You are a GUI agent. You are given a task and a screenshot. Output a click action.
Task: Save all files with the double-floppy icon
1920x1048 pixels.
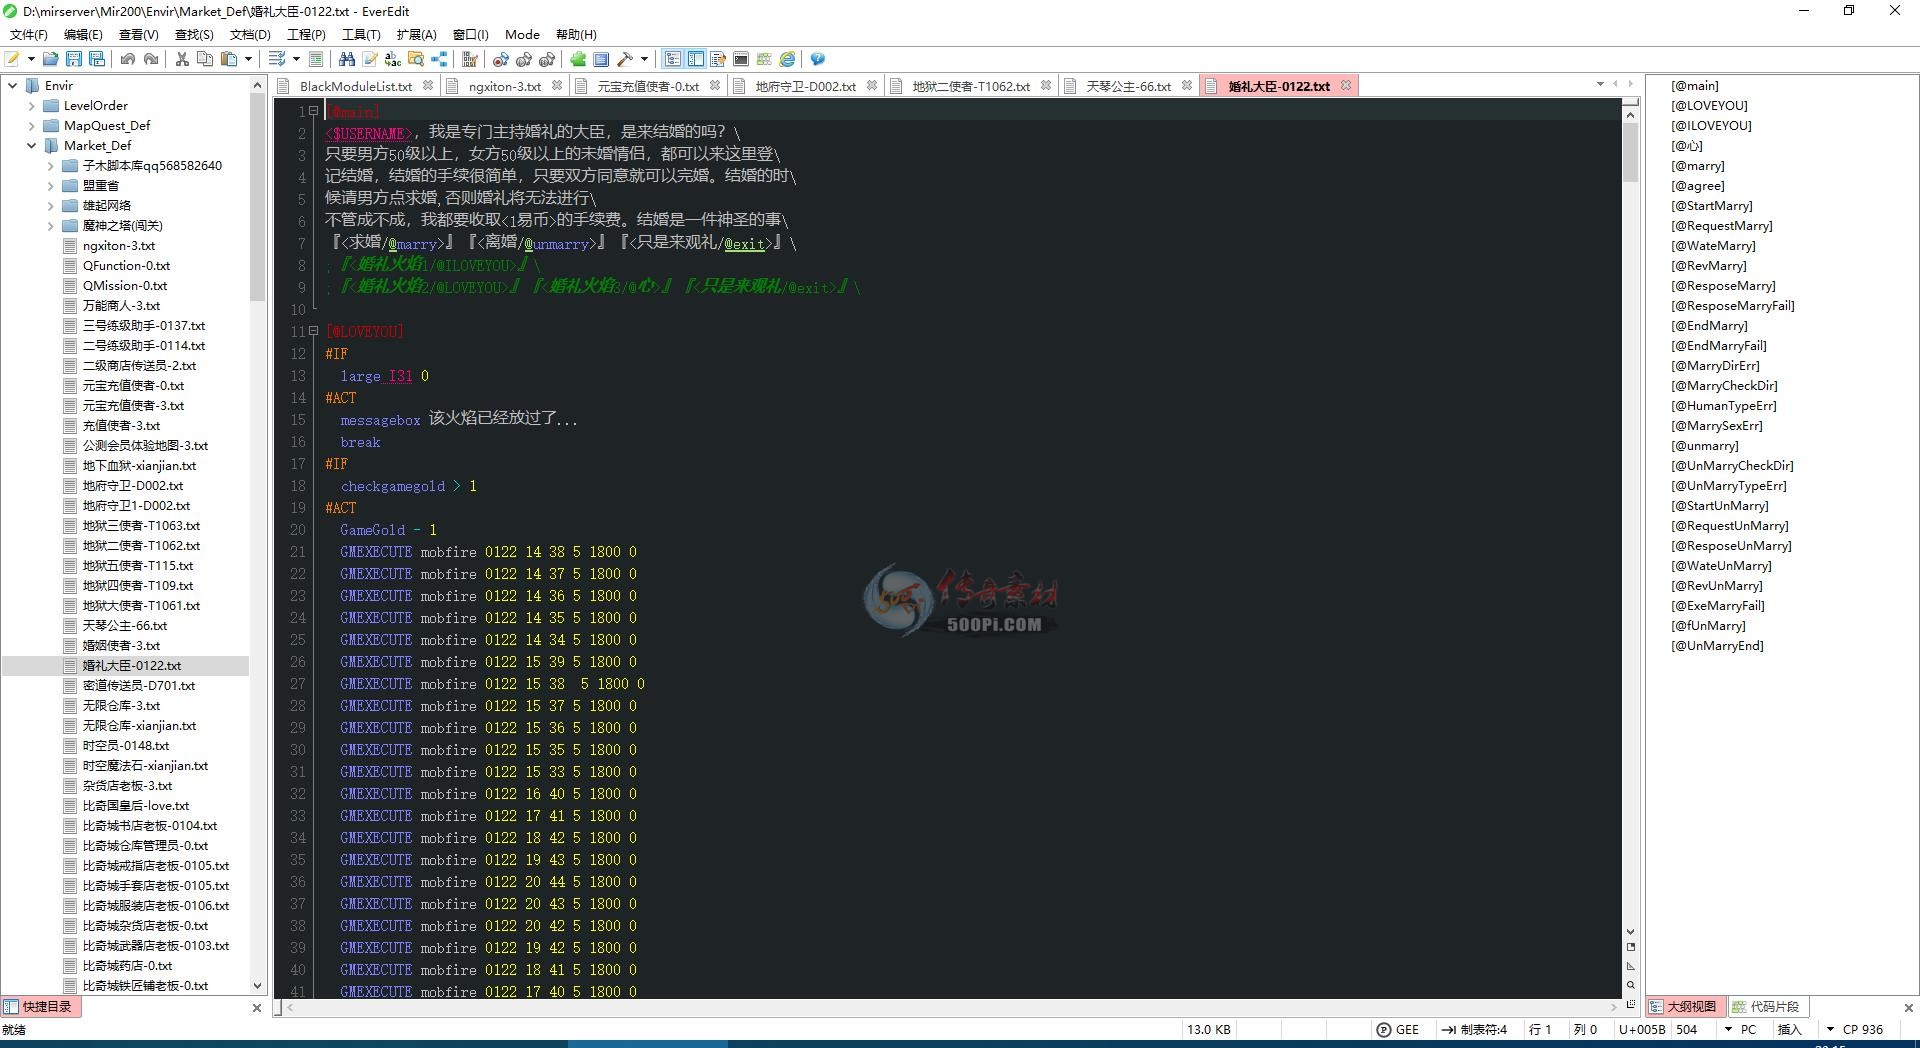click(97, 59)
